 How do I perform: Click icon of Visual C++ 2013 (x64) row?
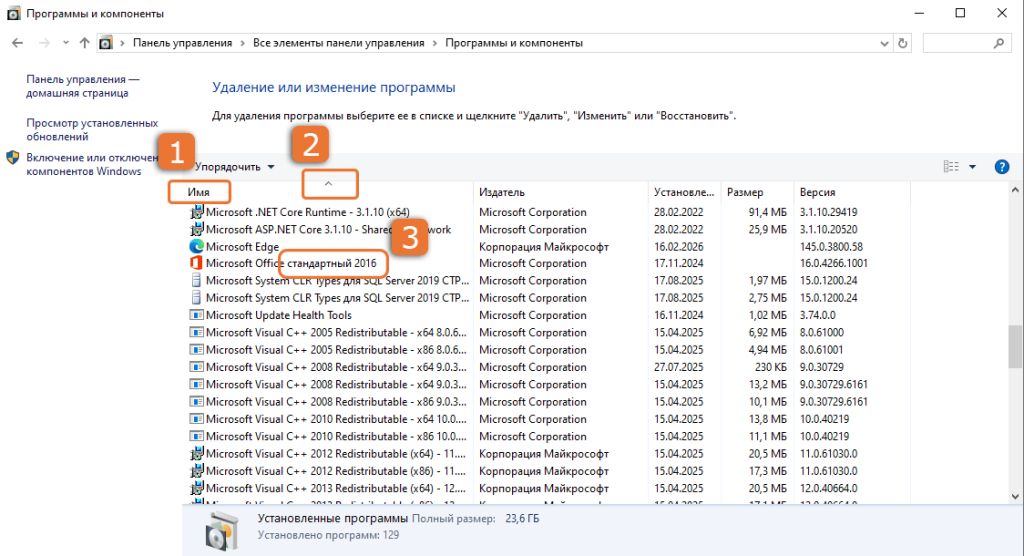(x=196, y=487)
